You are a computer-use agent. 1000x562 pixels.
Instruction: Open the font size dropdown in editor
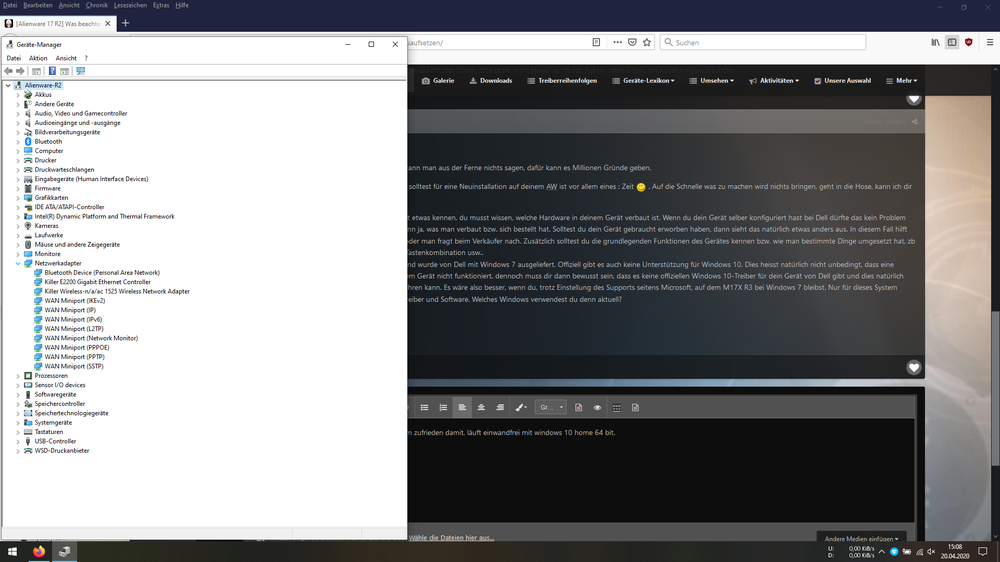tap(551, 407)
